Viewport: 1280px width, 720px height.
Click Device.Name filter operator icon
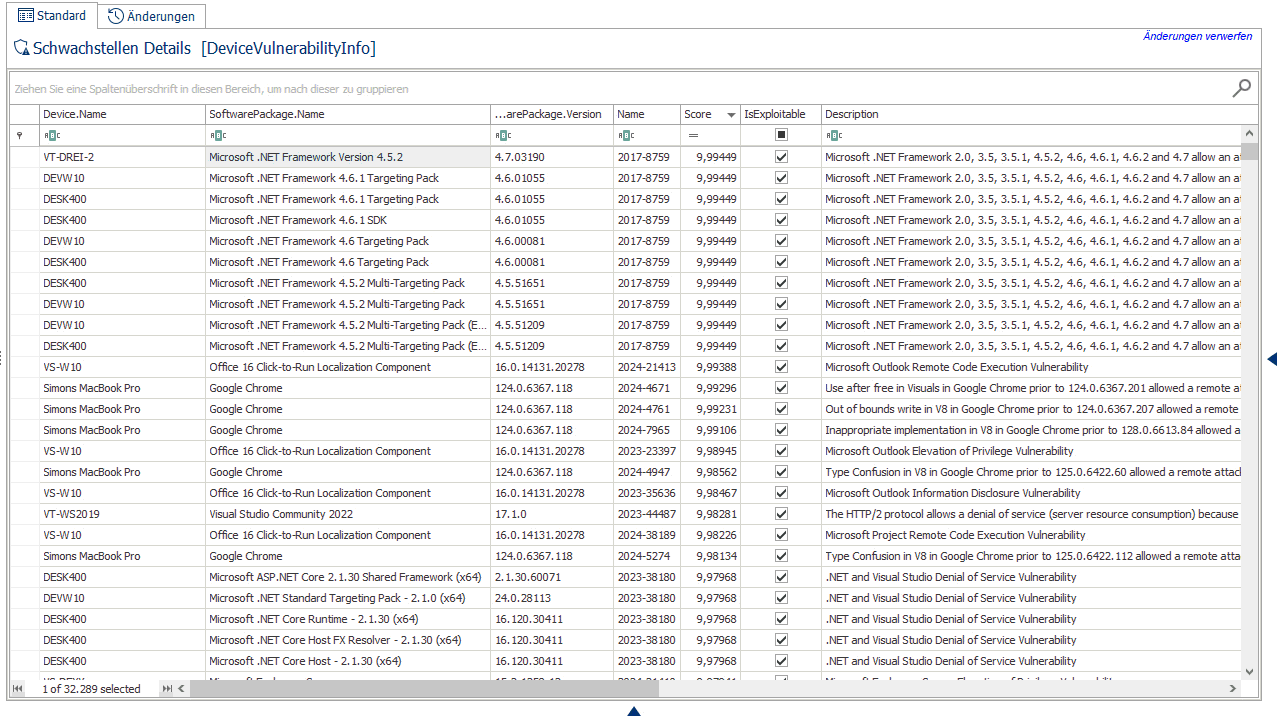tap(51, 135)
